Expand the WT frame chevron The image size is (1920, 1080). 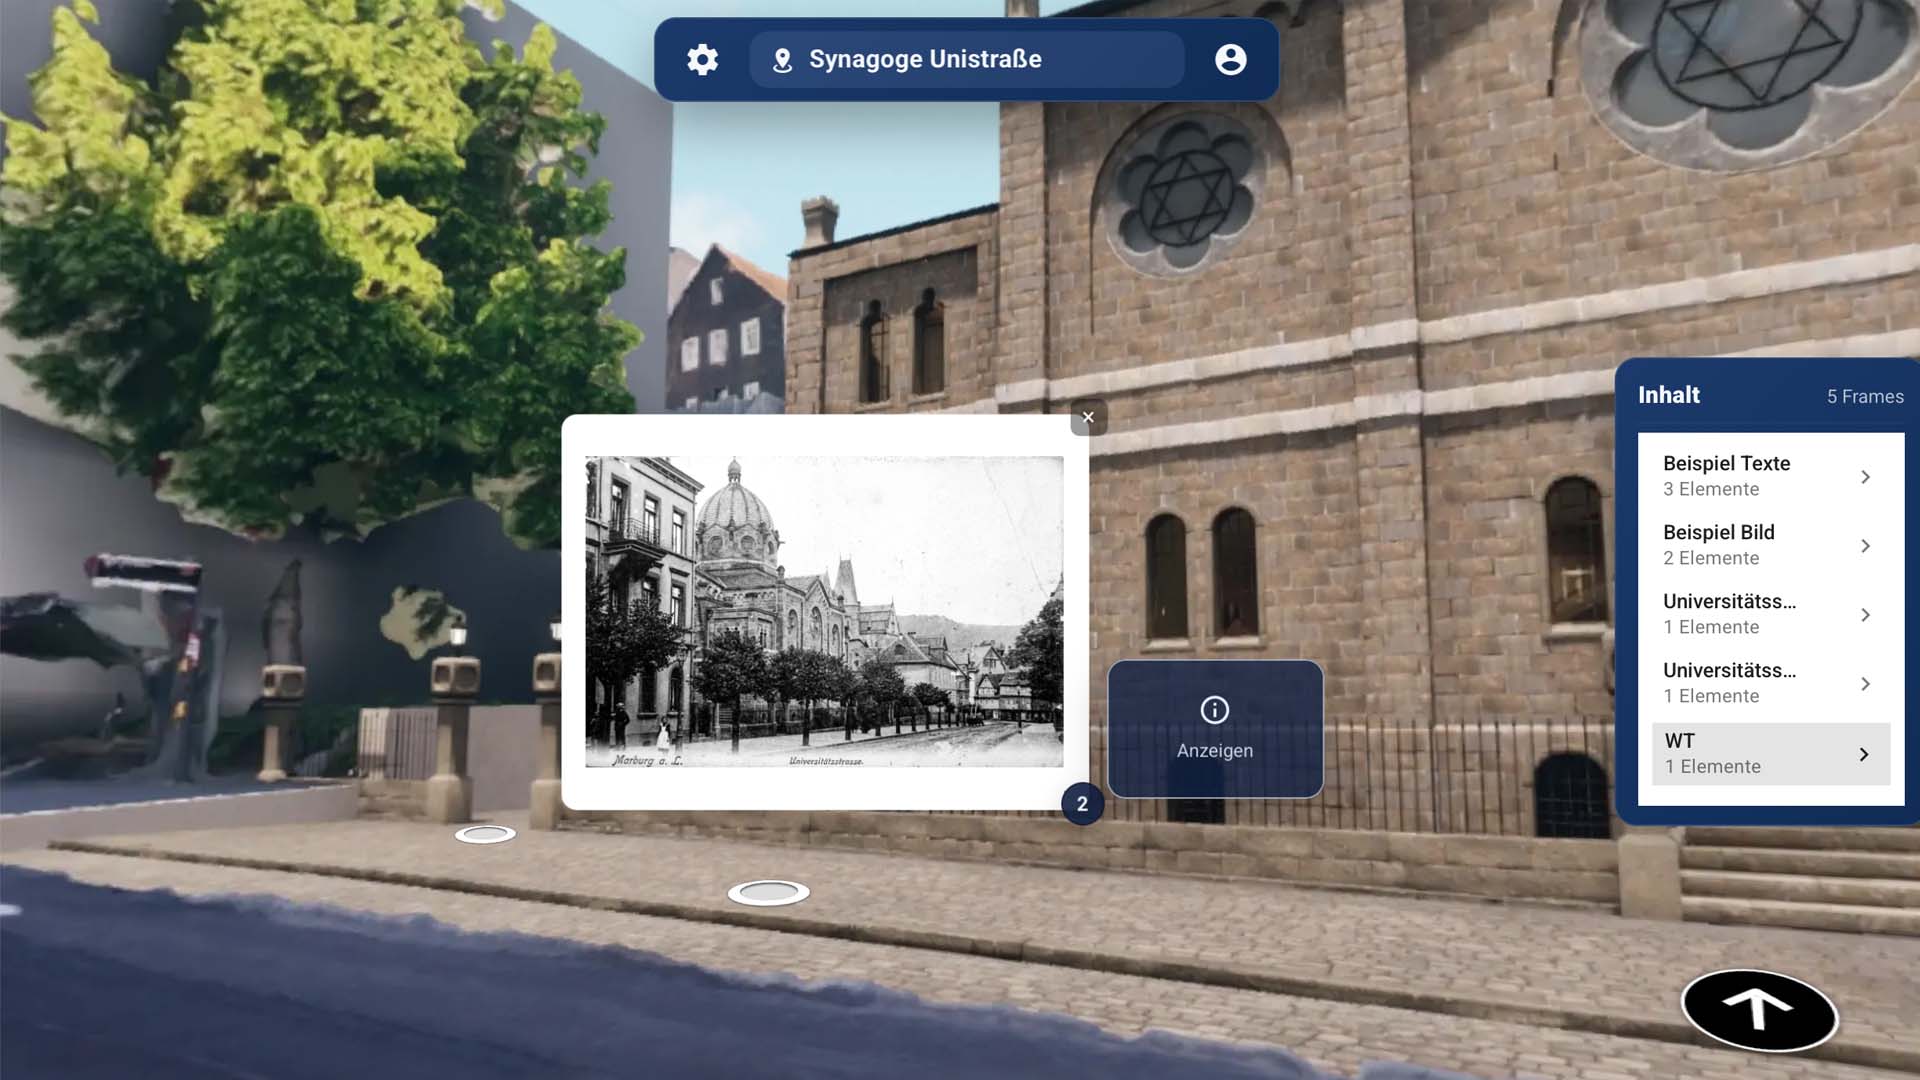[x=1863, y=754]
